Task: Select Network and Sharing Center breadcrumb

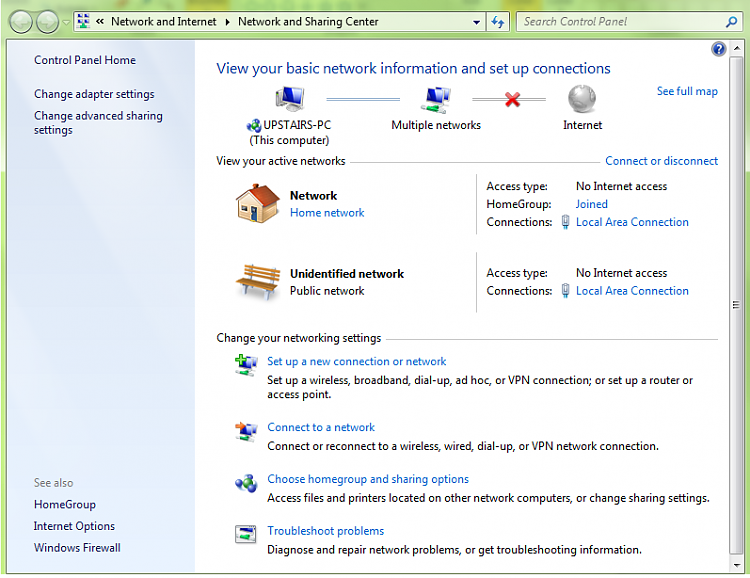Action: coord(308,22)
